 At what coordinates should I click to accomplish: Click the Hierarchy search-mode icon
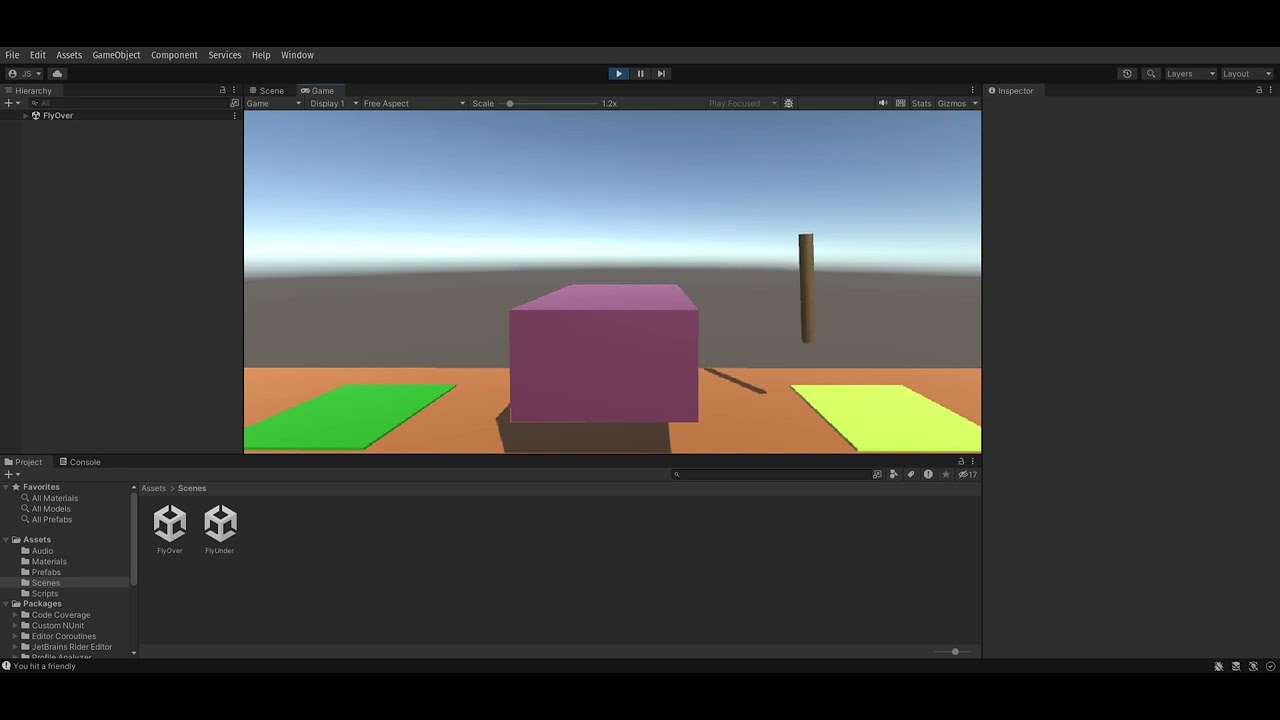click(235, 103)
